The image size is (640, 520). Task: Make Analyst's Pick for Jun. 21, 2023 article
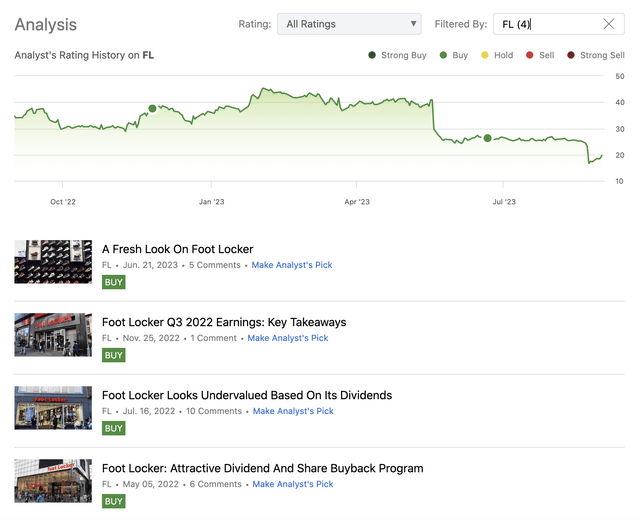292,265
